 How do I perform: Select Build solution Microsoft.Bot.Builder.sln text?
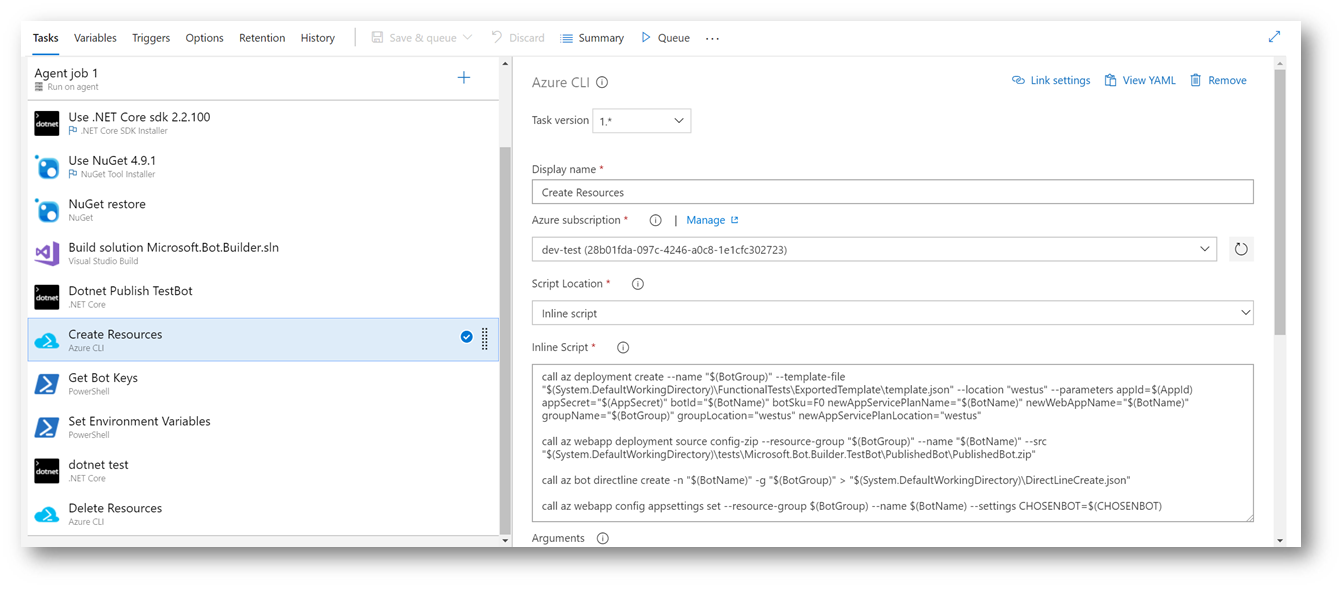tap(173, 247)
